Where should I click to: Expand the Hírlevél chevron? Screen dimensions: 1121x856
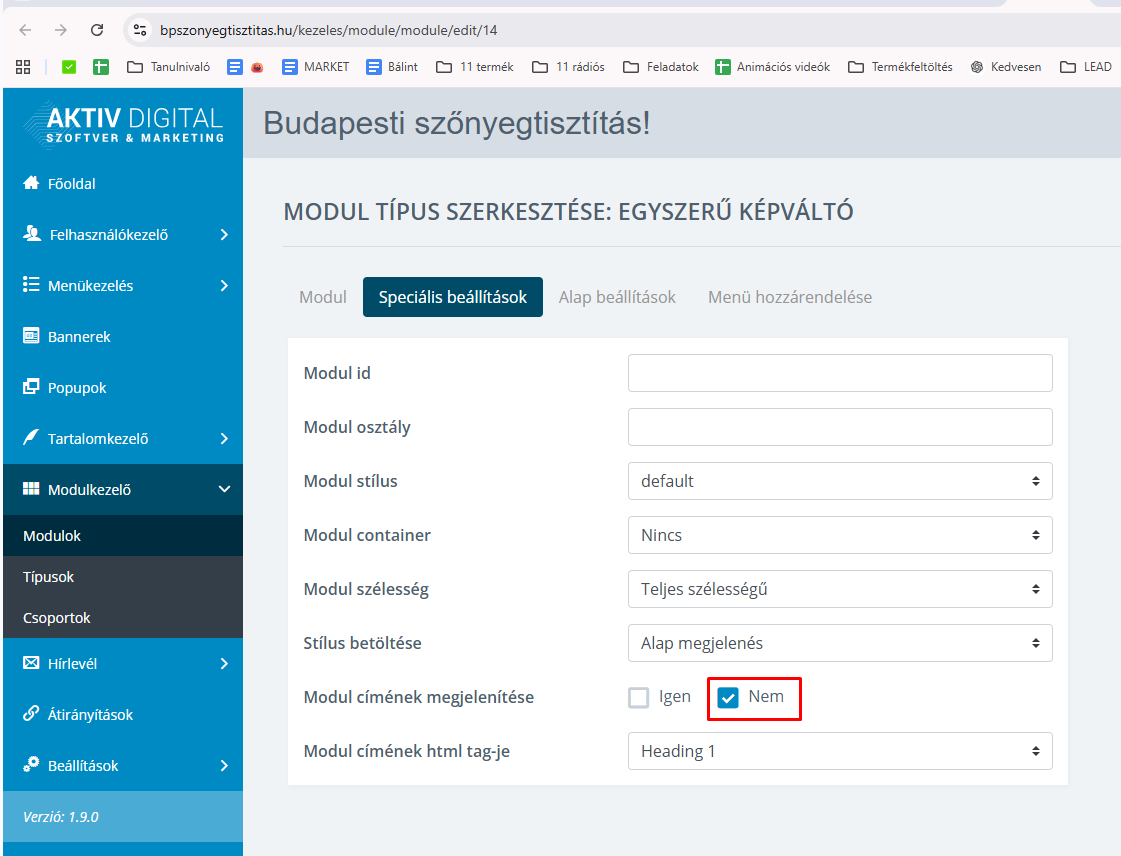point(224,664)
